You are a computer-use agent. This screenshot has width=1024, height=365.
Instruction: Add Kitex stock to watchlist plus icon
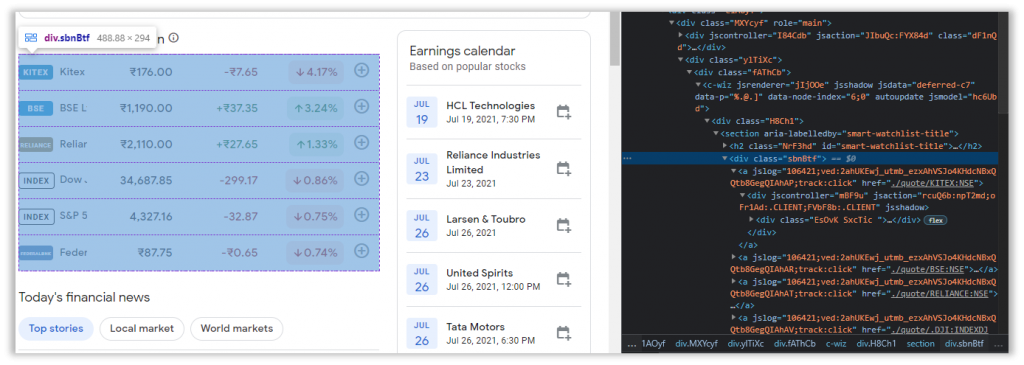click(361, 71)
